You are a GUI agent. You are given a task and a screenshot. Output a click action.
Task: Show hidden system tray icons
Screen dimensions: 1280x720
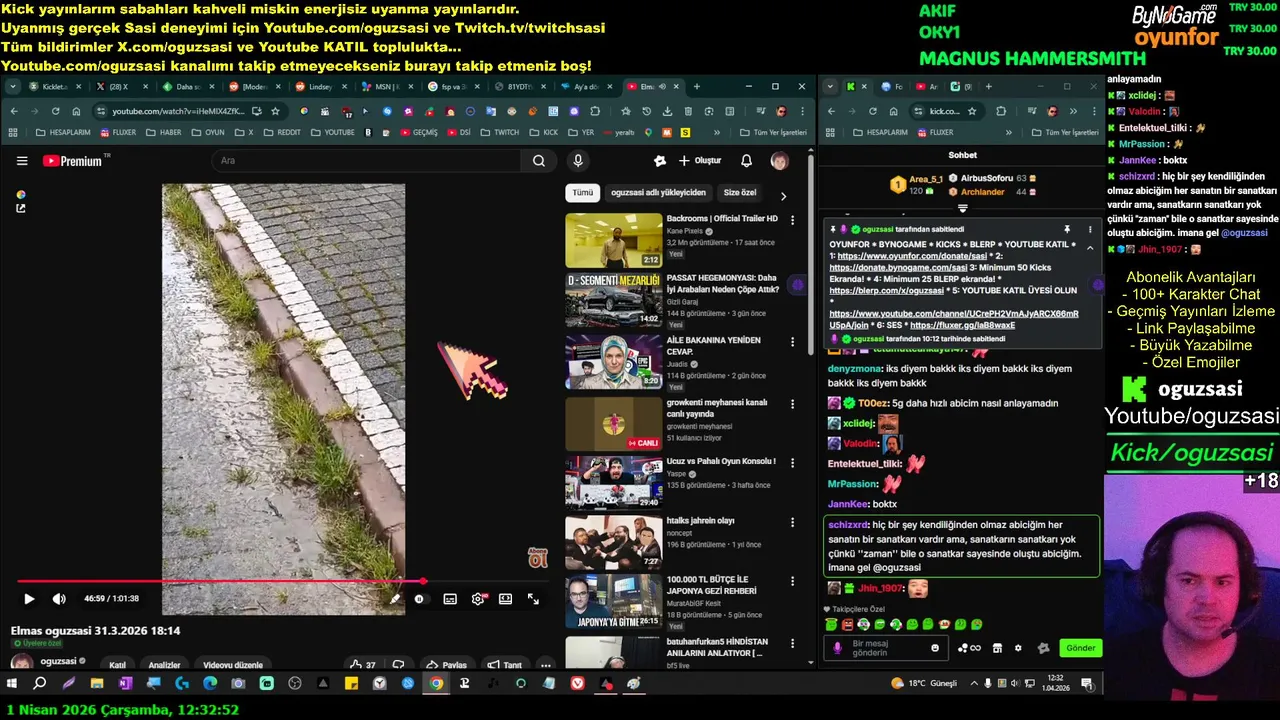coord(973,684)
